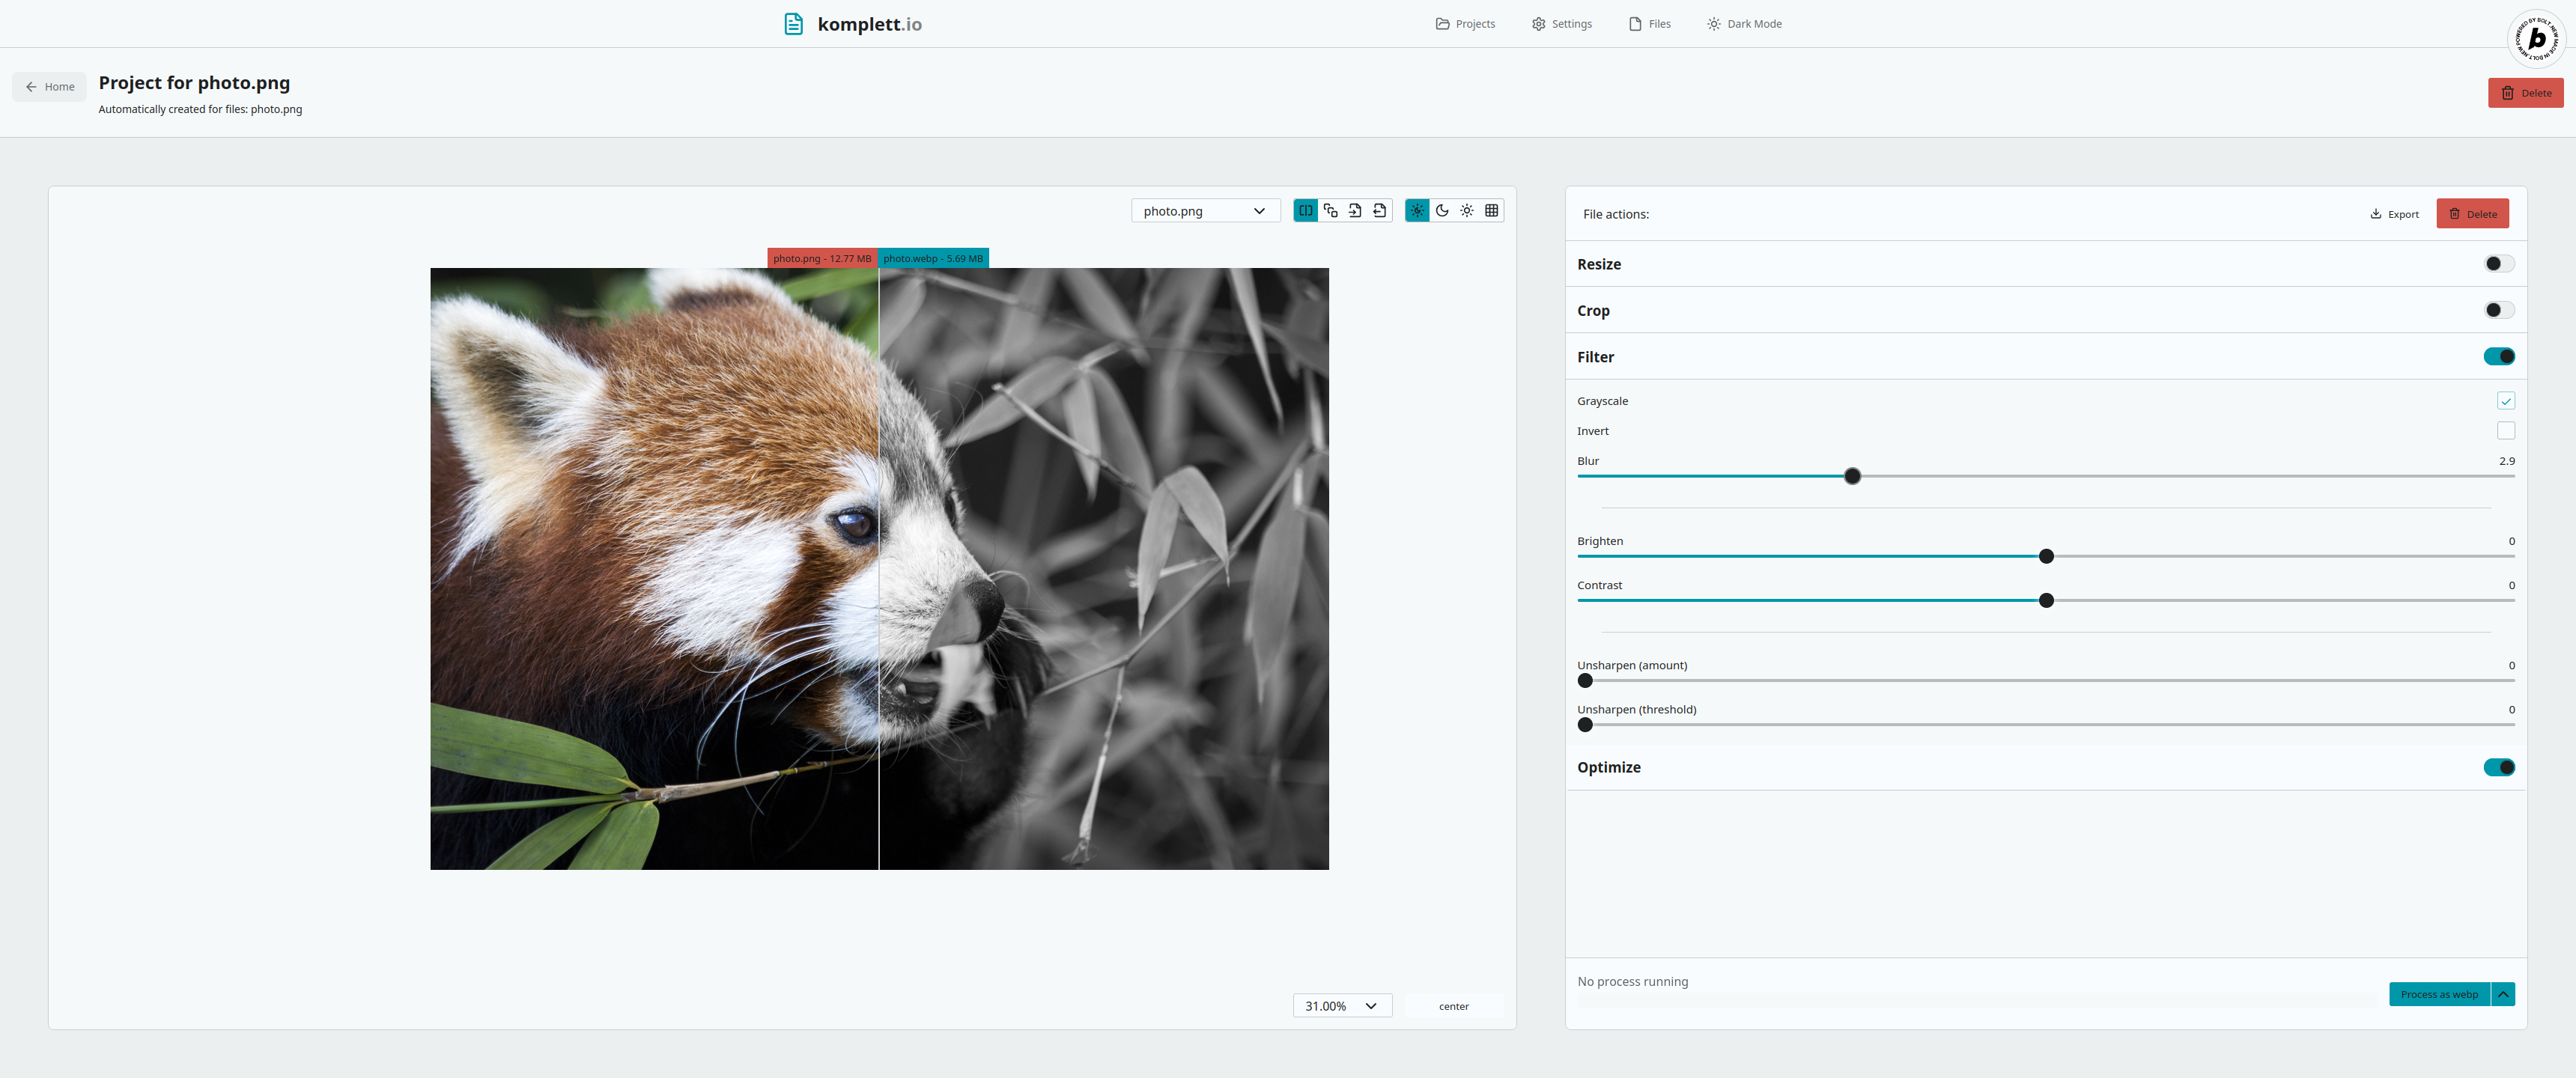This screenshot has height=1078, width=2576.
Task: Select the moon dark background icon
Action: 1442,210
